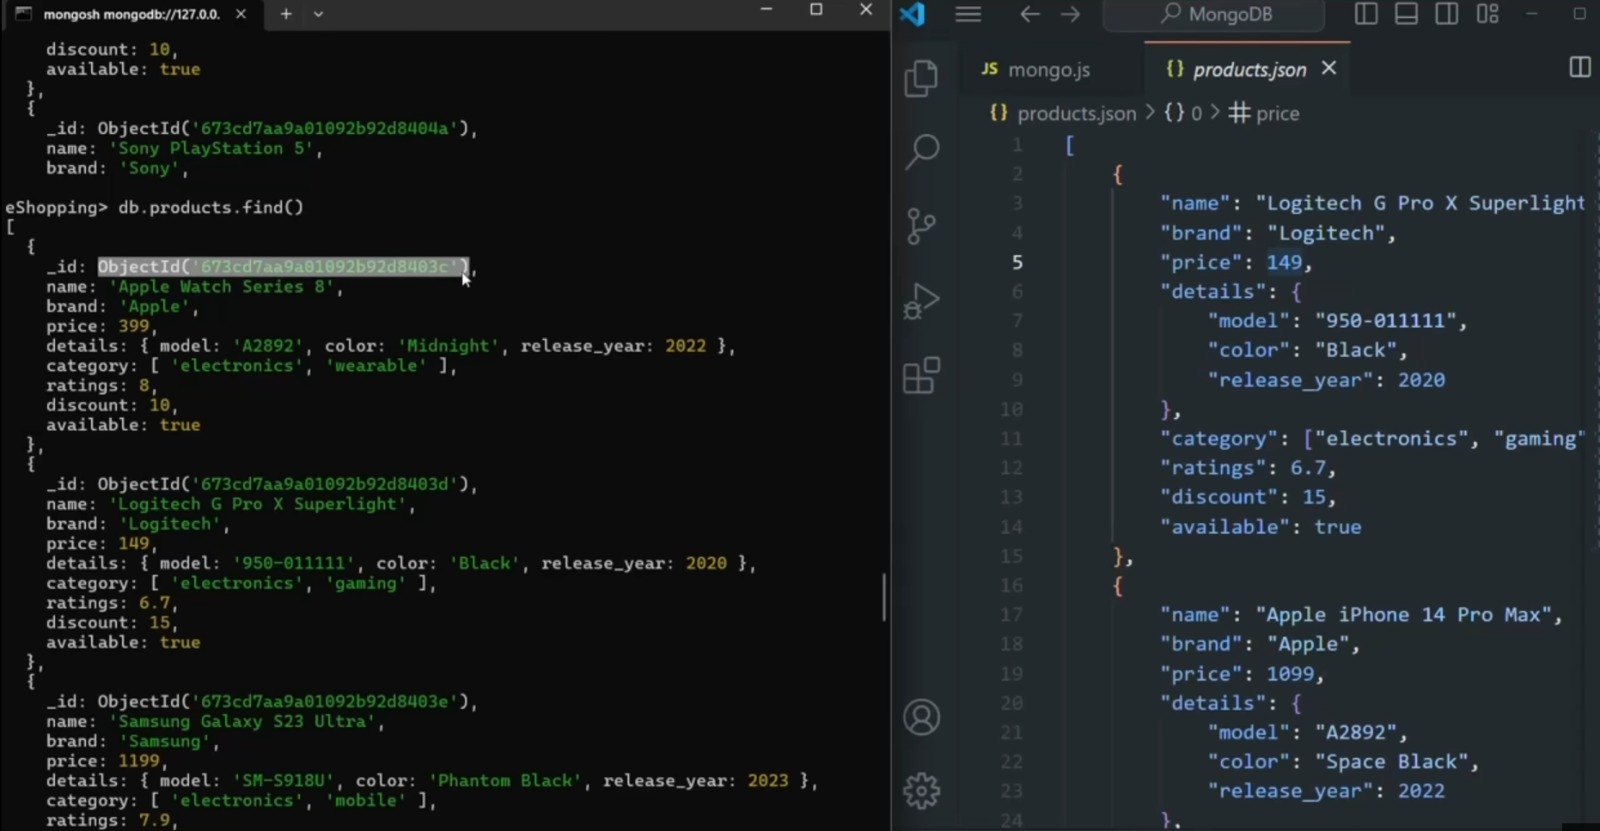
Task: Toggle the secondary side bar layout icon
Action: pyautogui.click(x=1446, y=14)
